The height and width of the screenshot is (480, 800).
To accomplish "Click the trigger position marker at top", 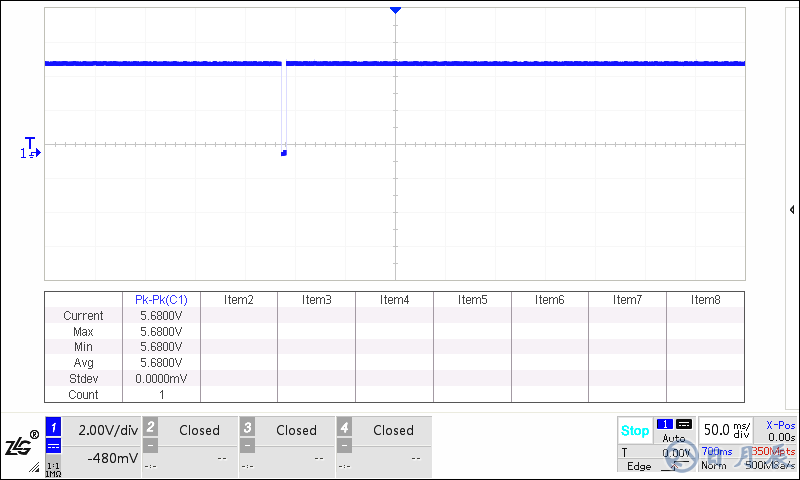I will (395, 9).
